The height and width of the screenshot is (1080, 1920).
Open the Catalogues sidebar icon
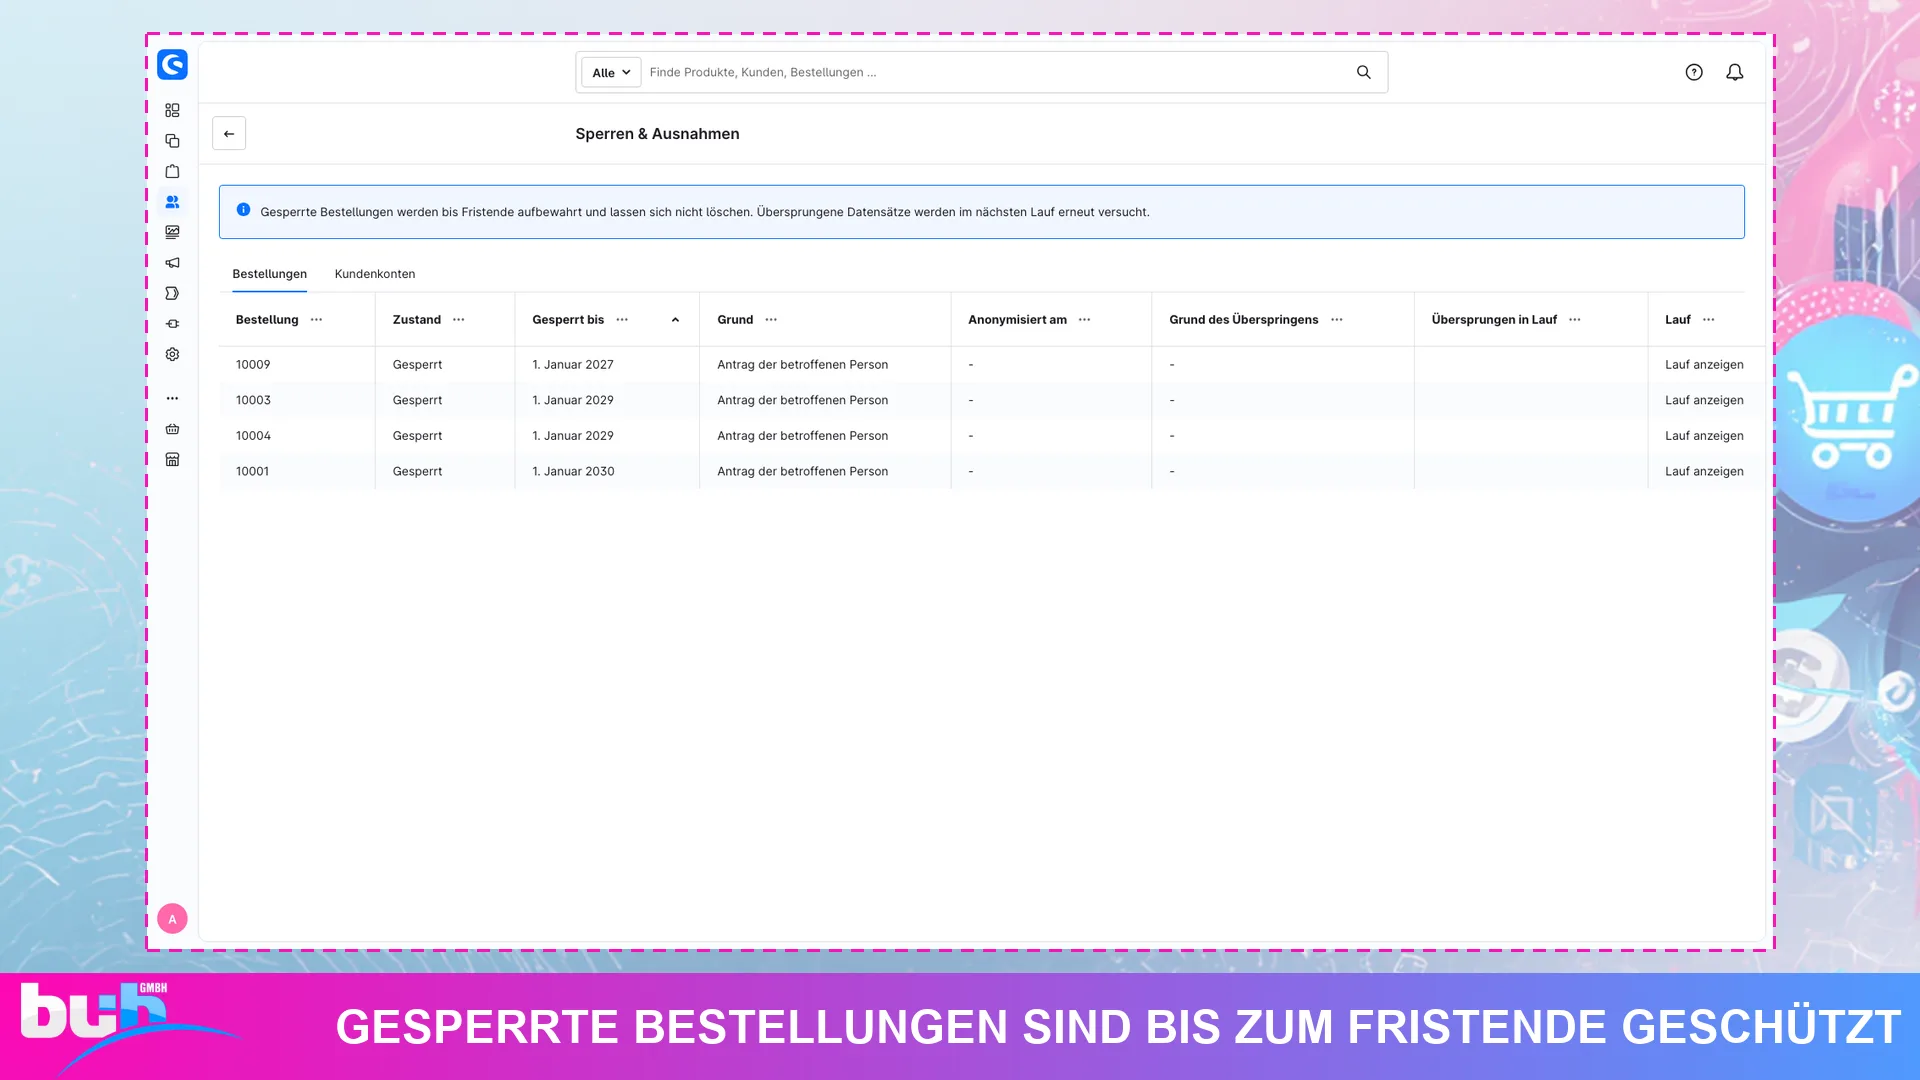pos(172,141)
